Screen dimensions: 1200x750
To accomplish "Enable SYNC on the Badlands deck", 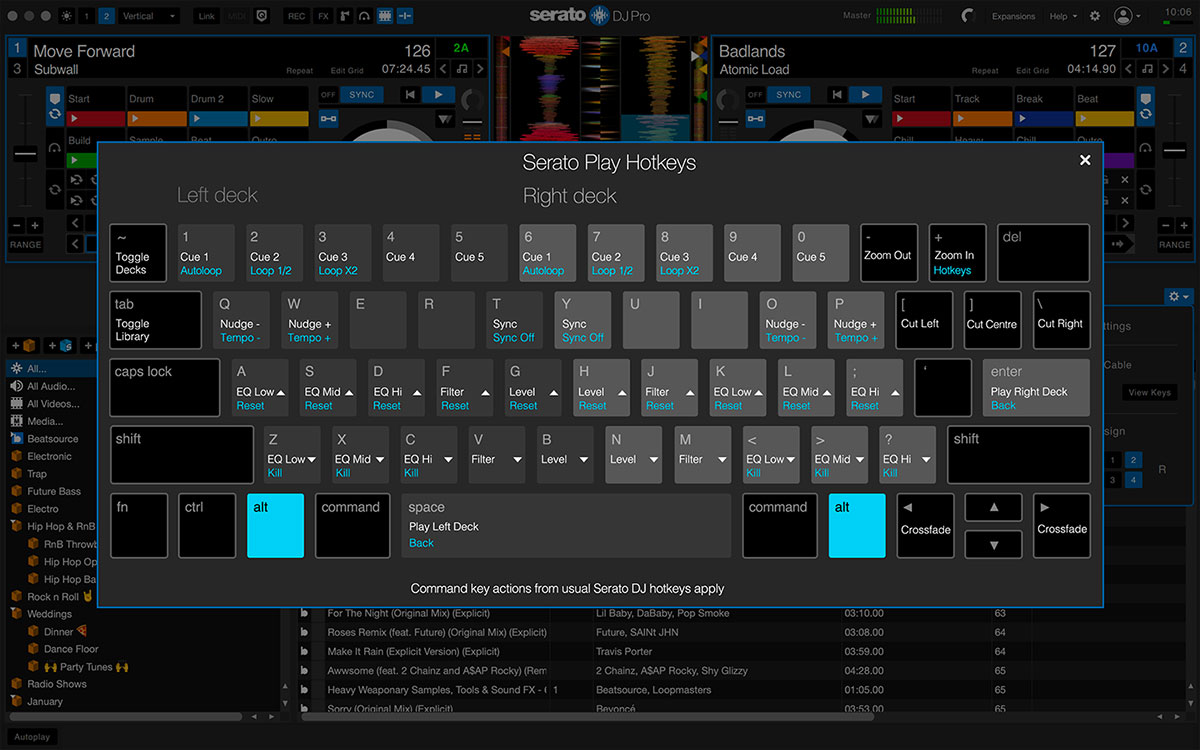I will tap(788, 94).
